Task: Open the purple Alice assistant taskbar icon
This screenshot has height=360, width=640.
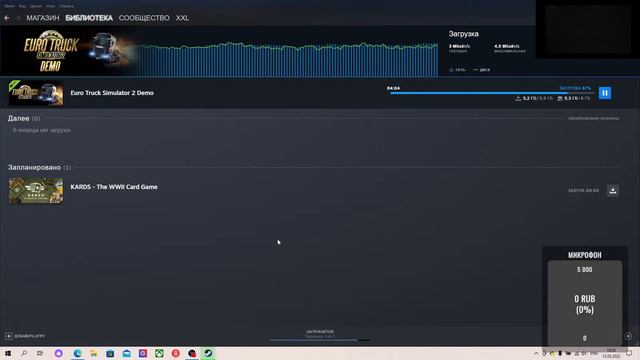Action: point(59,353)
